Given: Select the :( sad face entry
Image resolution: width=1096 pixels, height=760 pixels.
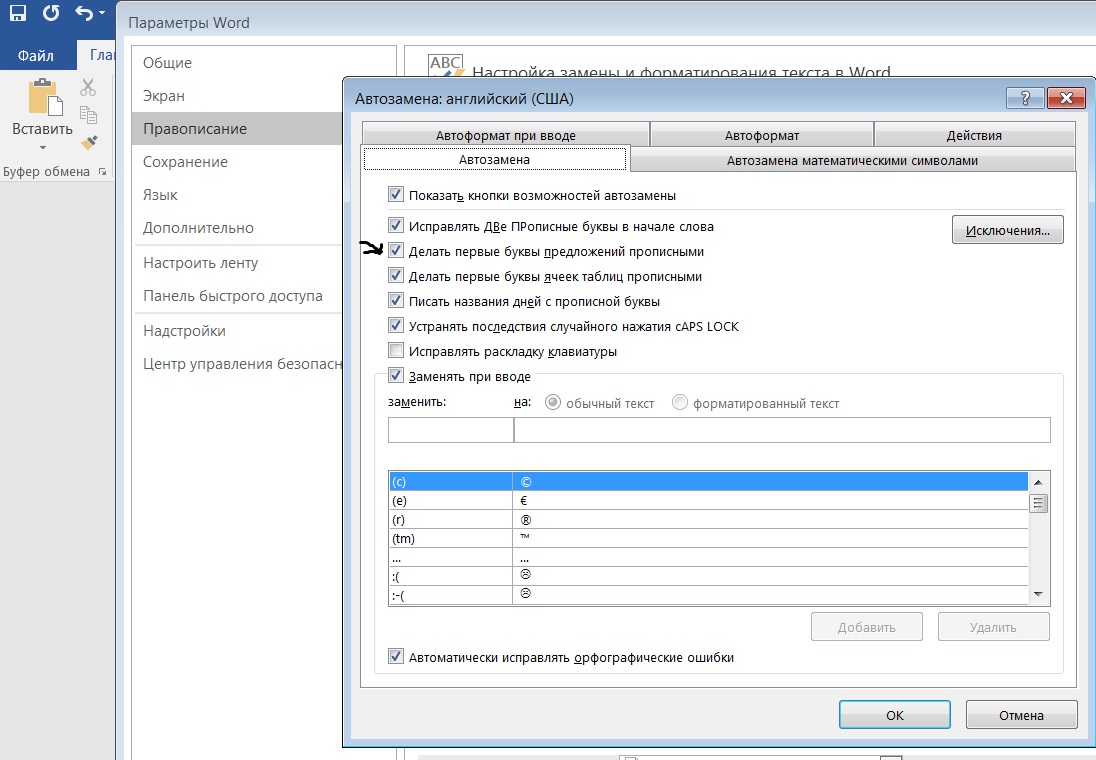Looking at the screenshot, I should tap(708, 576).
